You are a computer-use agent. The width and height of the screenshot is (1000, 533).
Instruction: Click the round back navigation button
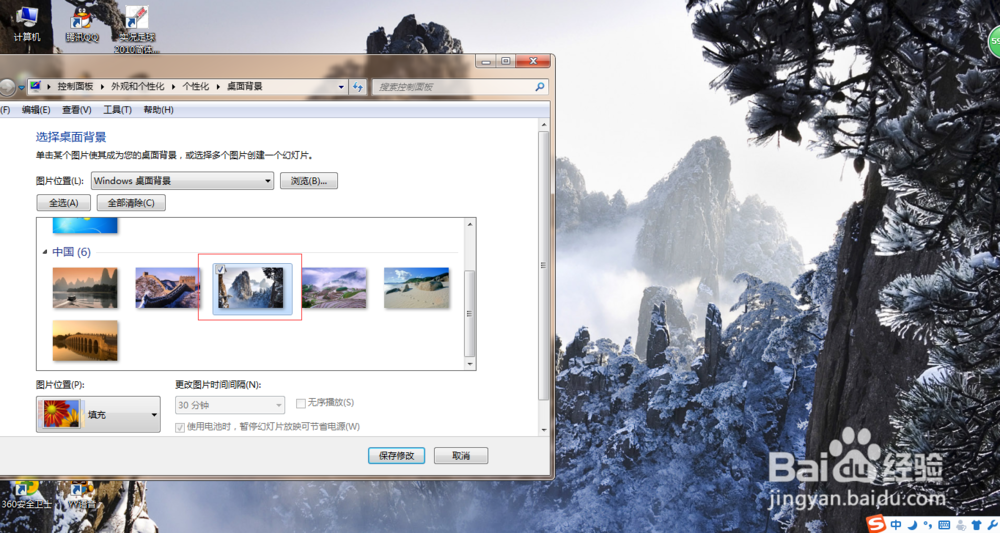pyautogui.click(x=6, y=87)
